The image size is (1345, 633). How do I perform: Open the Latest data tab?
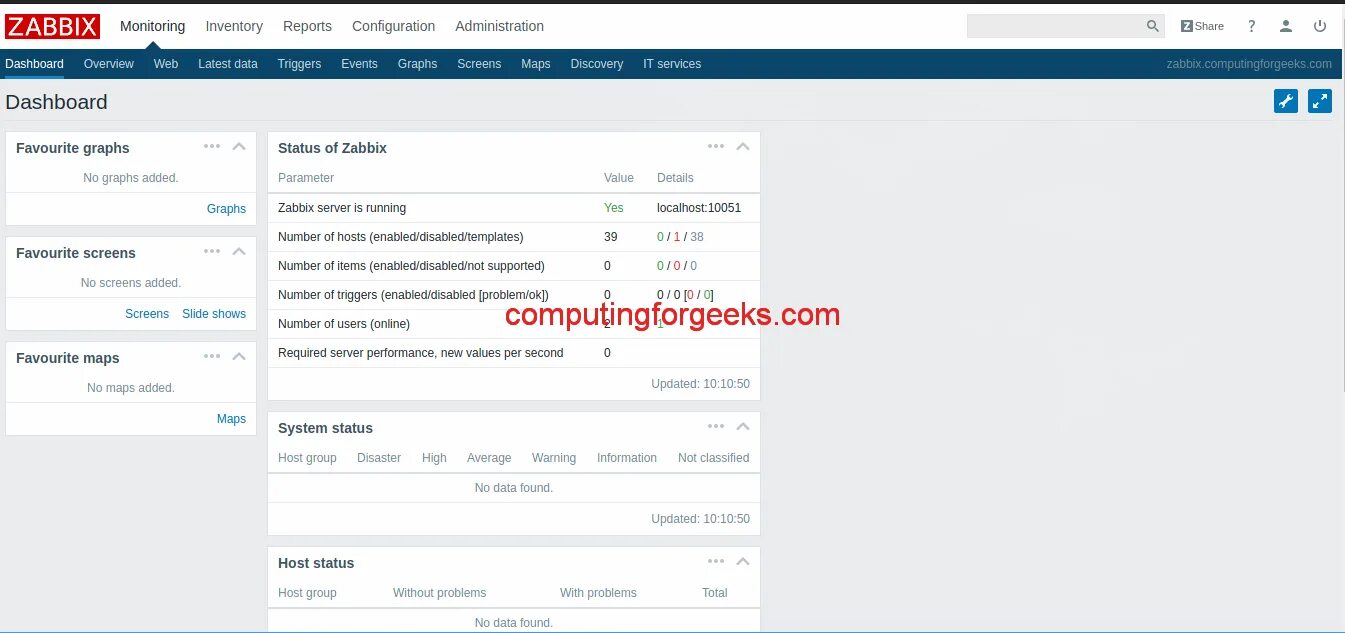228,64
